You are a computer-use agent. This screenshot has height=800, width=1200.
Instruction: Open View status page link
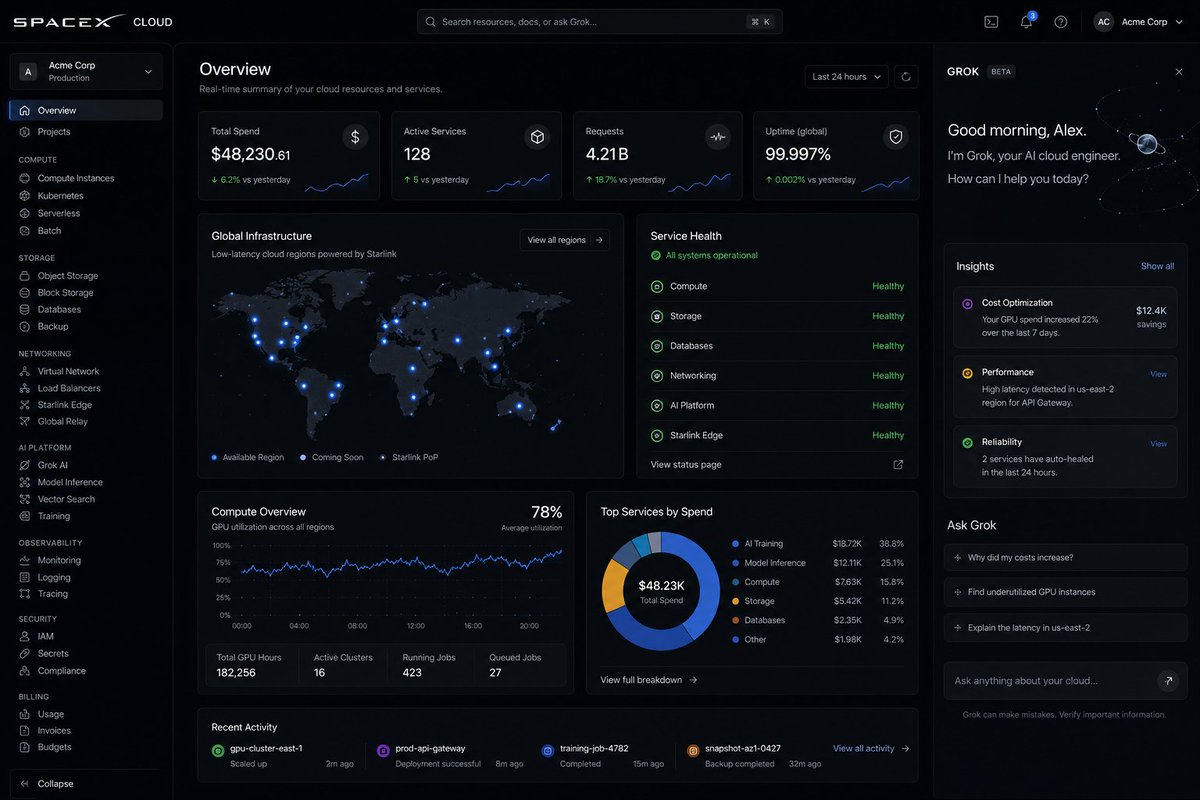[x=686, y=465]
